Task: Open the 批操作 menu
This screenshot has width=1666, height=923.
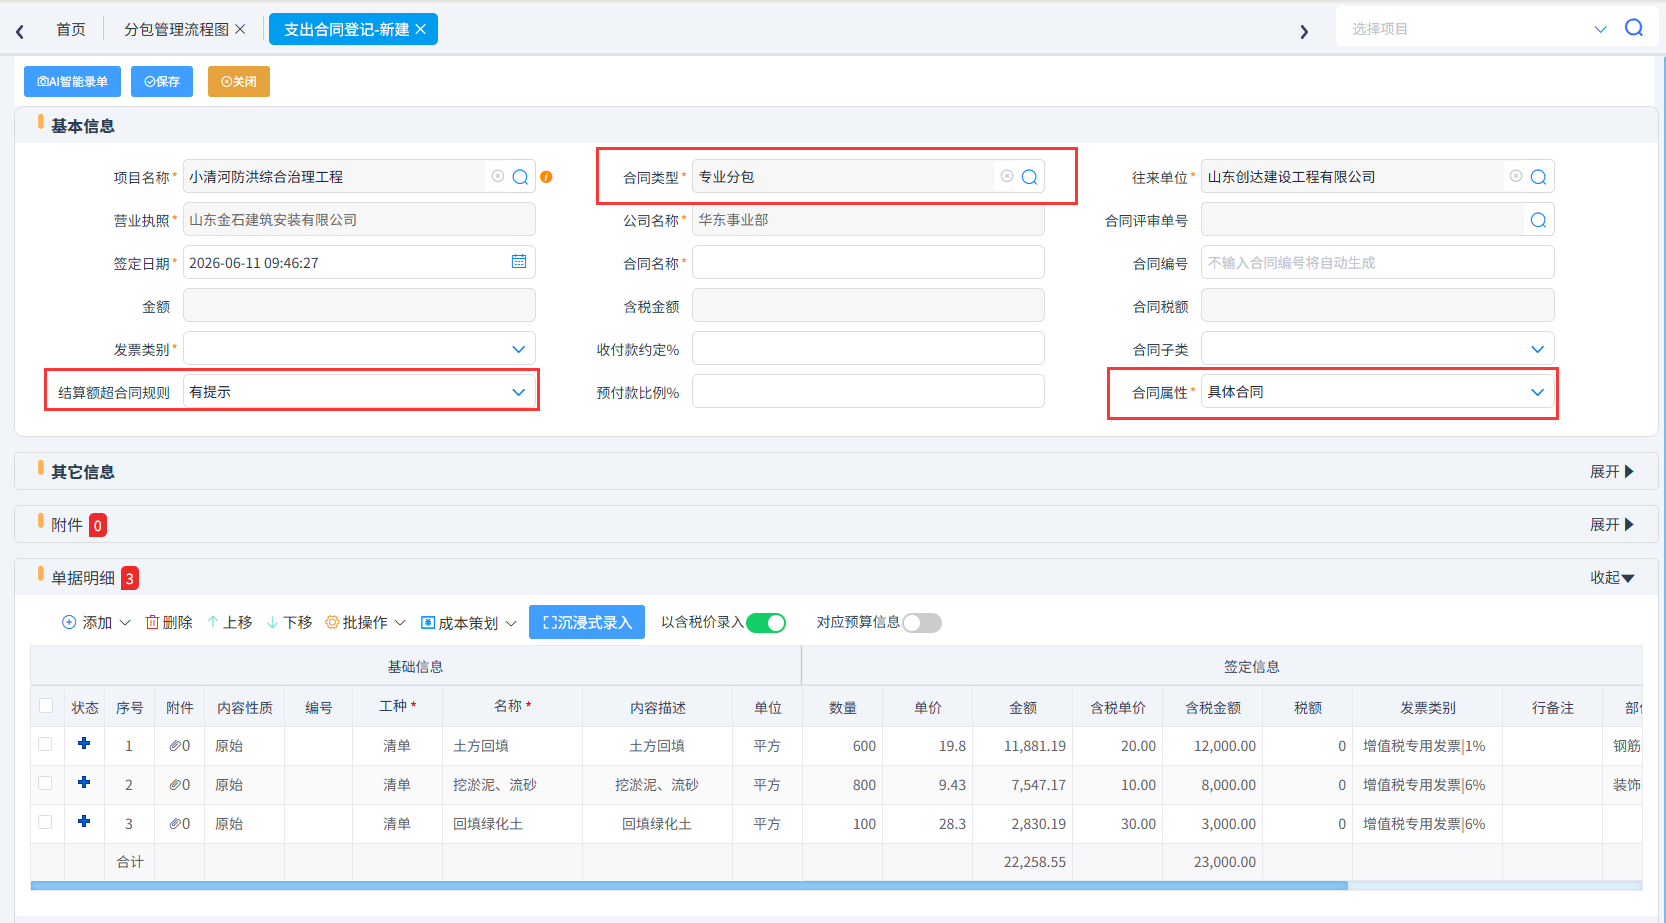Action: (366, 623)
